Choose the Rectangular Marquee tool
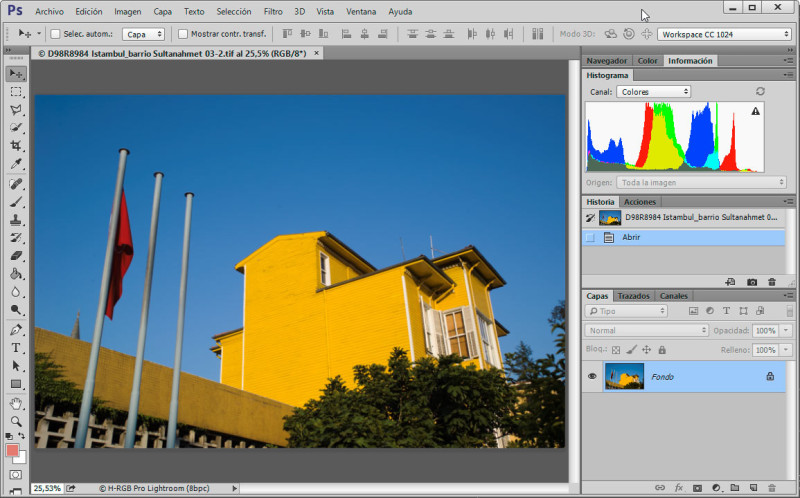Image resolution: width=800 pixels, height=498 pixels. click(x=16, y=92)
